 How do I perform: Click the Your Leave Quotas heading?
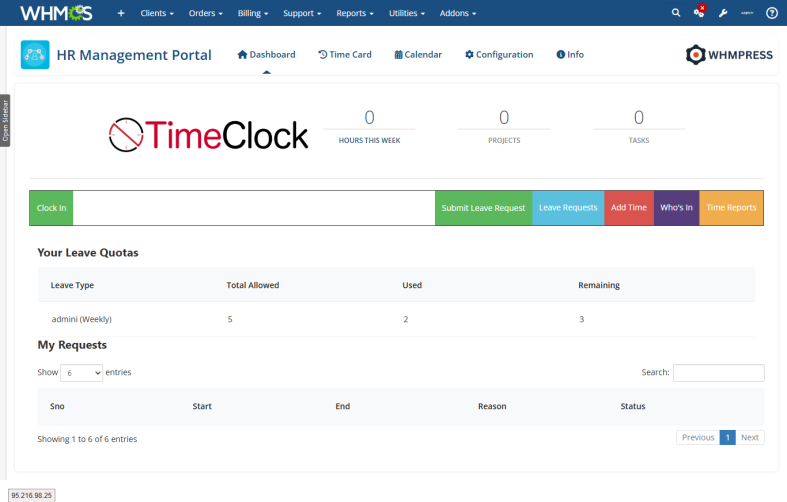click(x=88, y=253)
